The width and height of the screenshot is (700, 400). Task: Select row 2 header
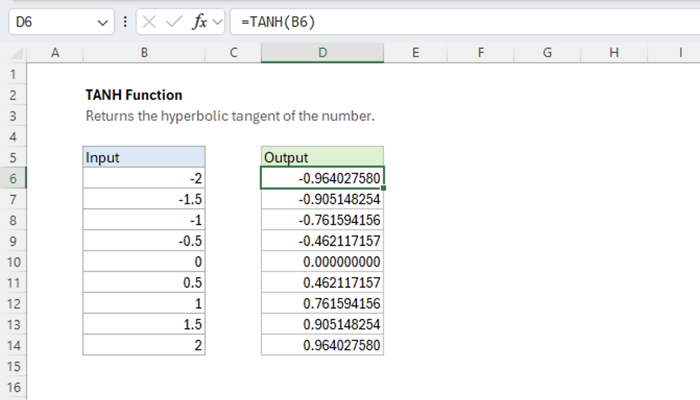[x=13, y=95]
